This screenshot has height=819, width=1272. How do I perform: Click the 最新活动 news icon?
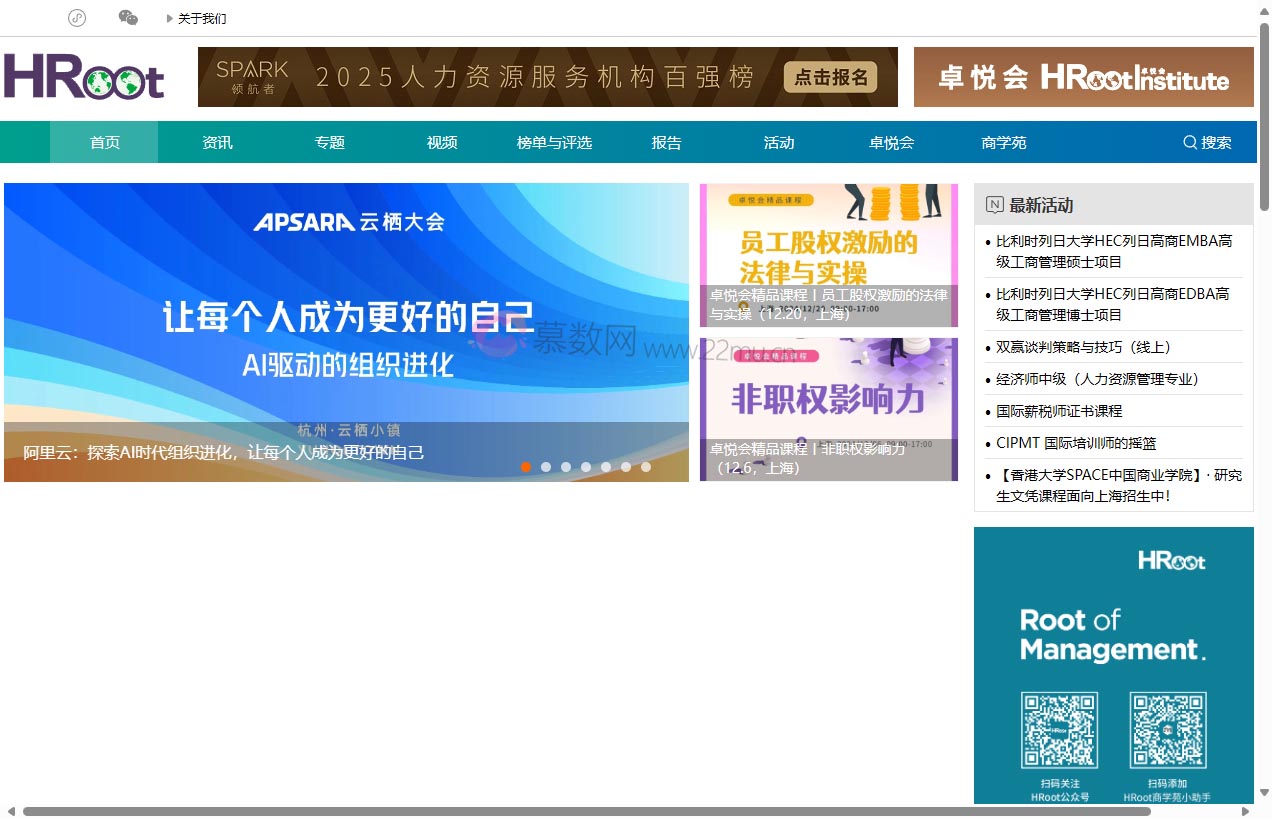point(994,205)
